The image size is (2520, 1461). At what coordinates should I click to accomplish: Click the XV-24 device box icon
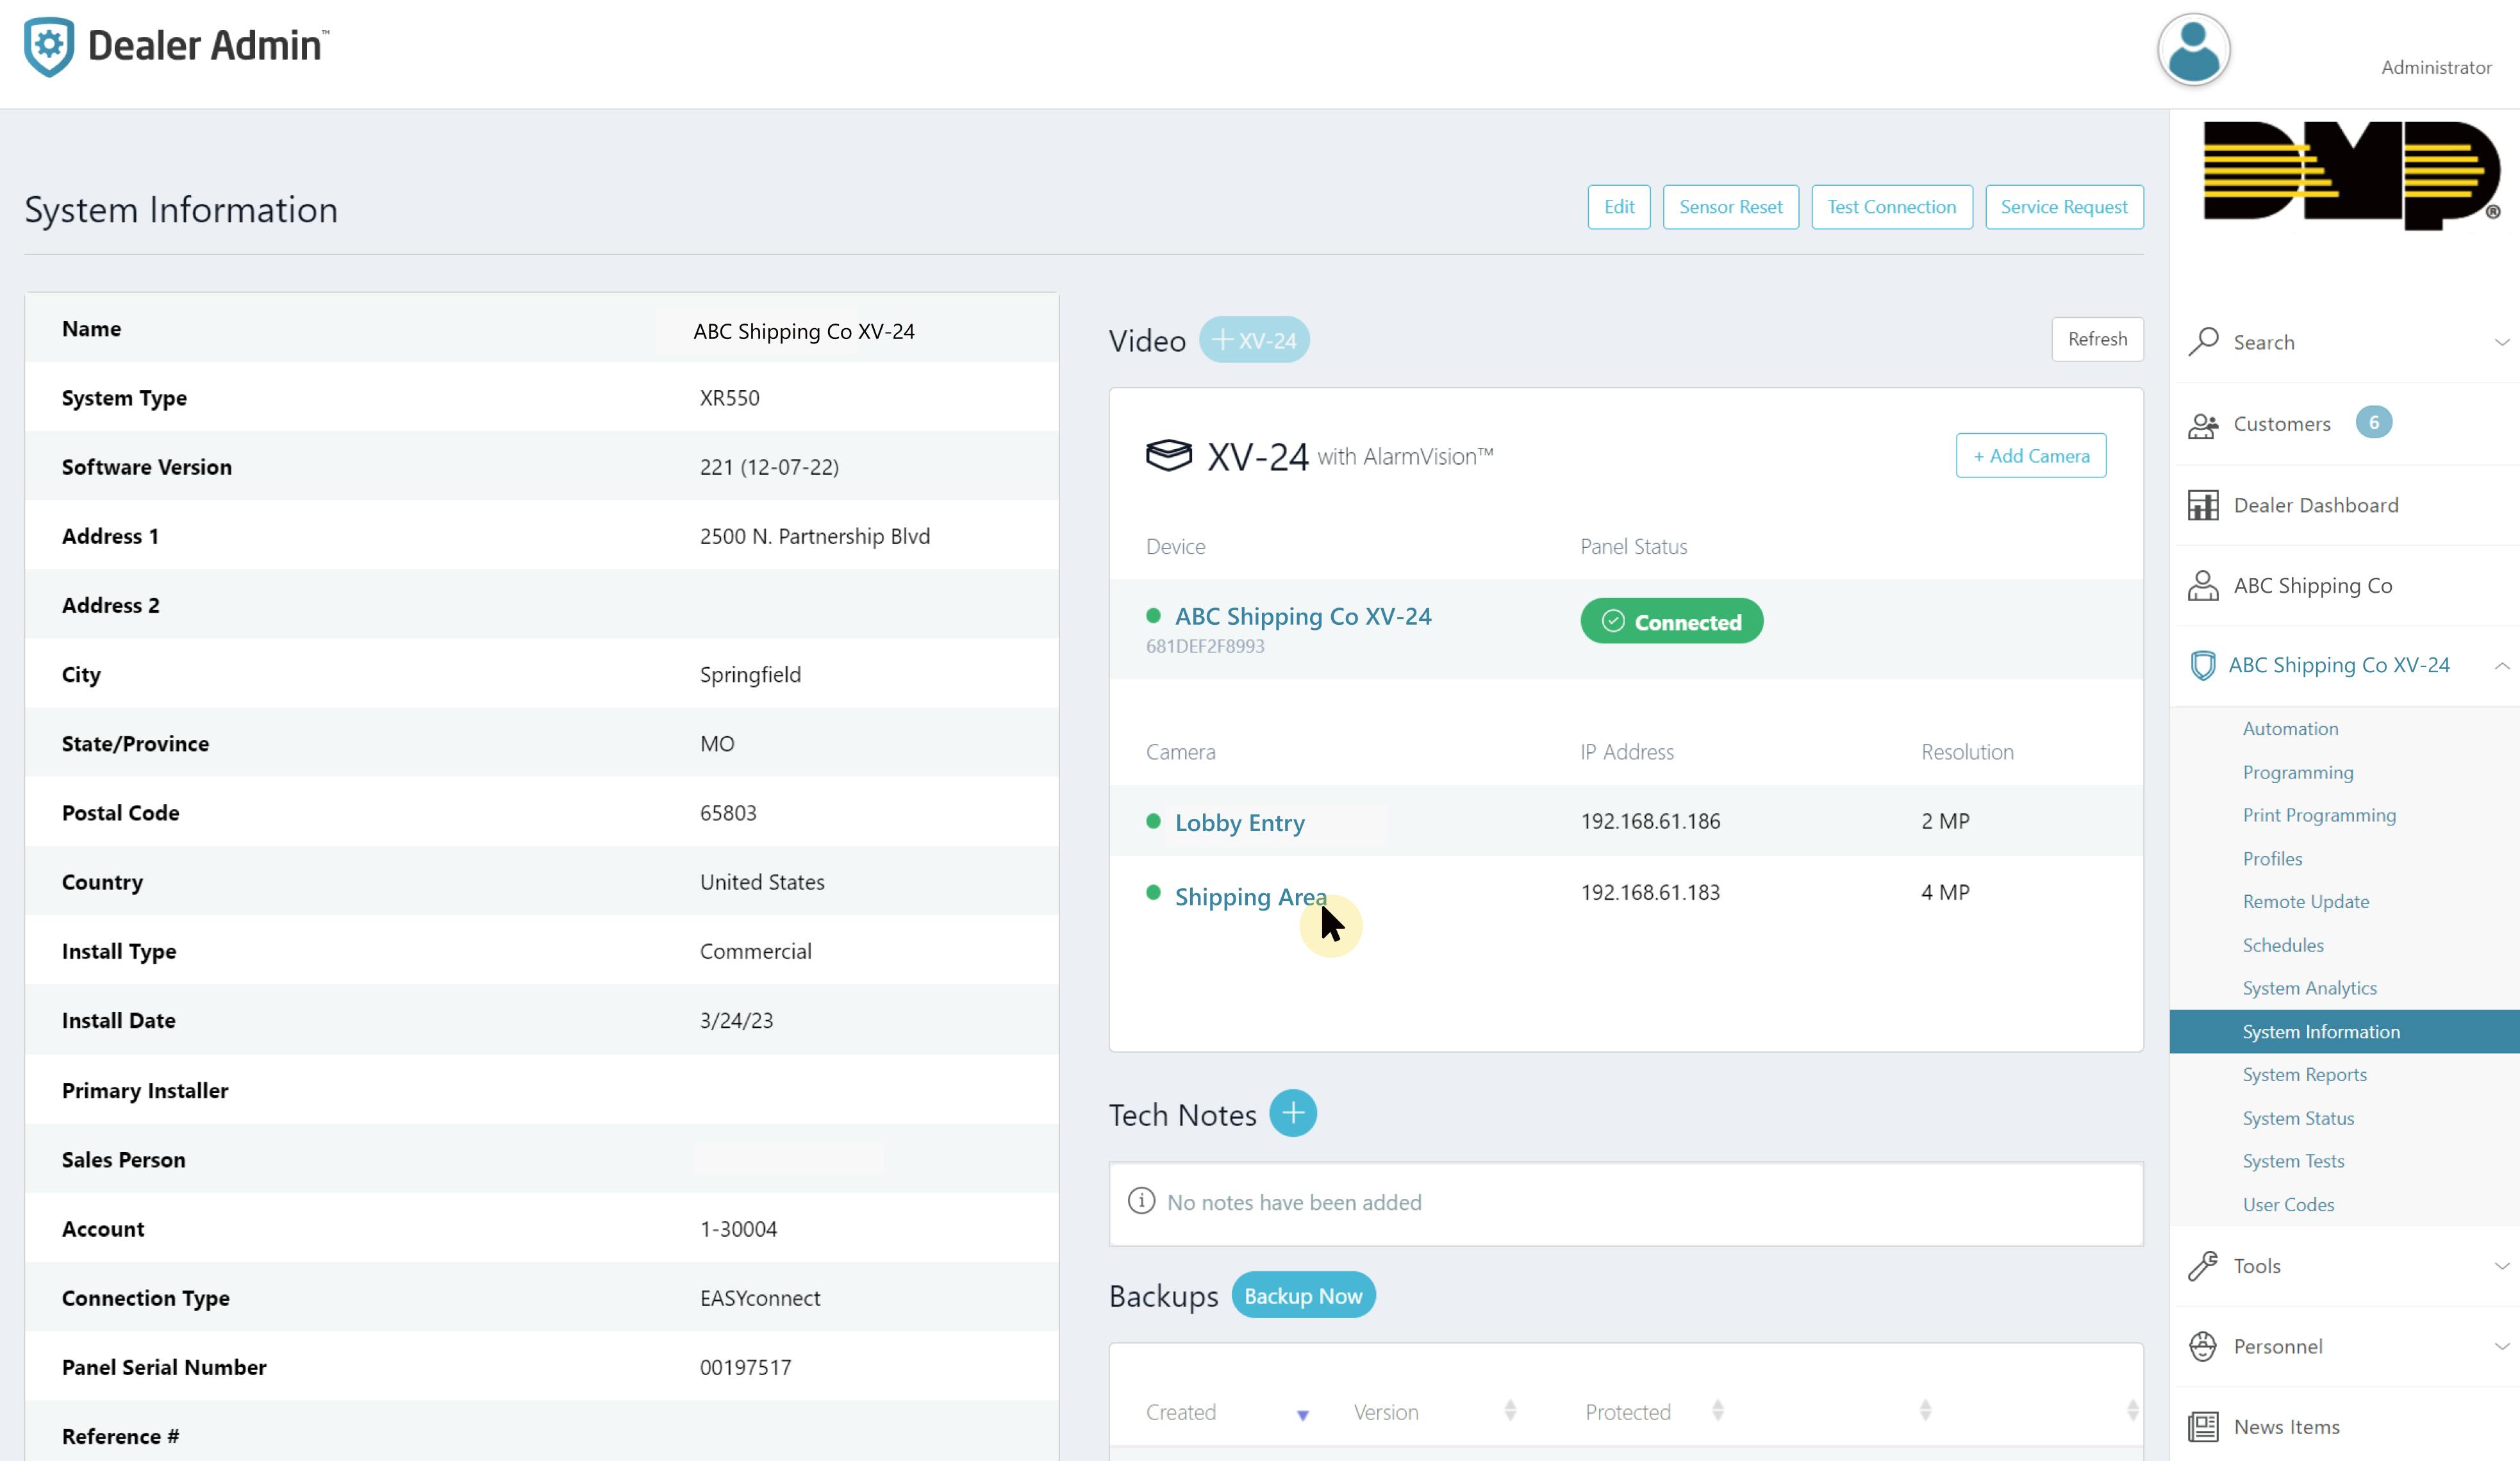[1168, 456]
